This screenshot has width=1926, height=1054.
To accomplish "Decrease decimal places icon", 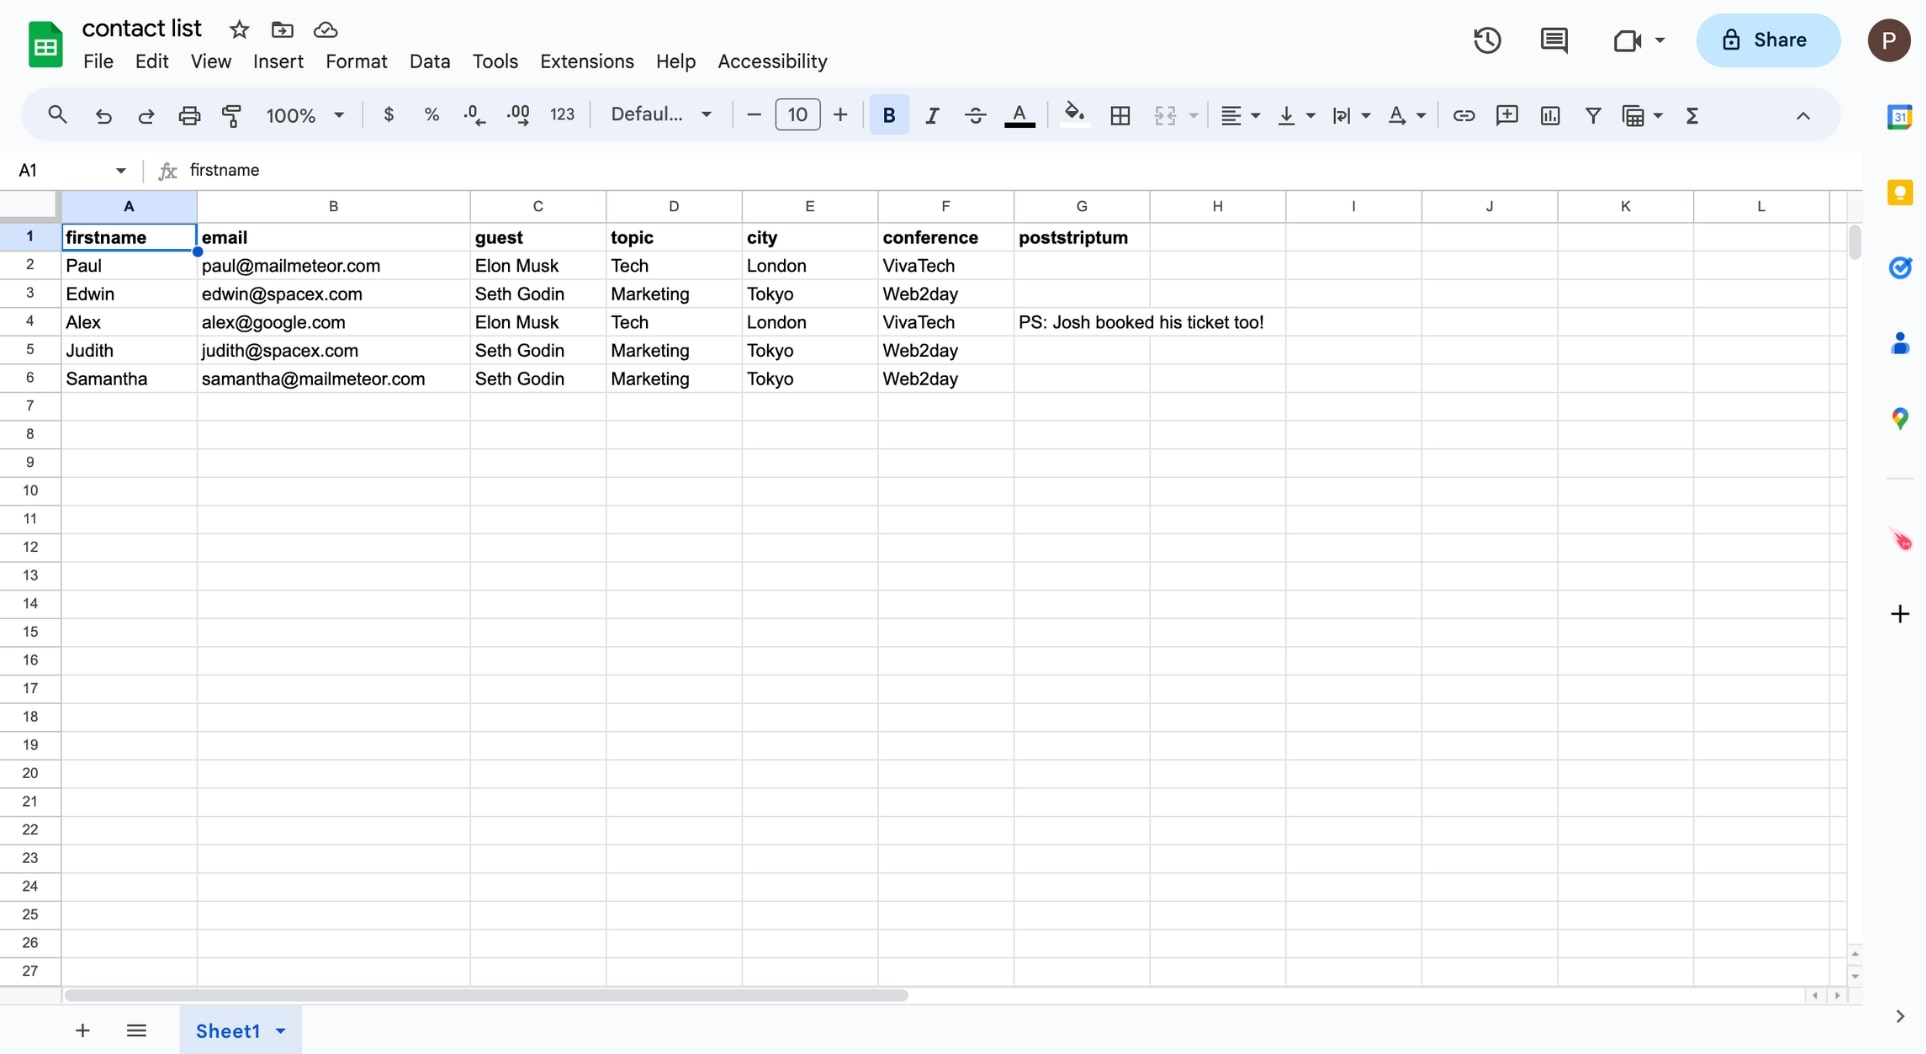I will coord(474,115).
